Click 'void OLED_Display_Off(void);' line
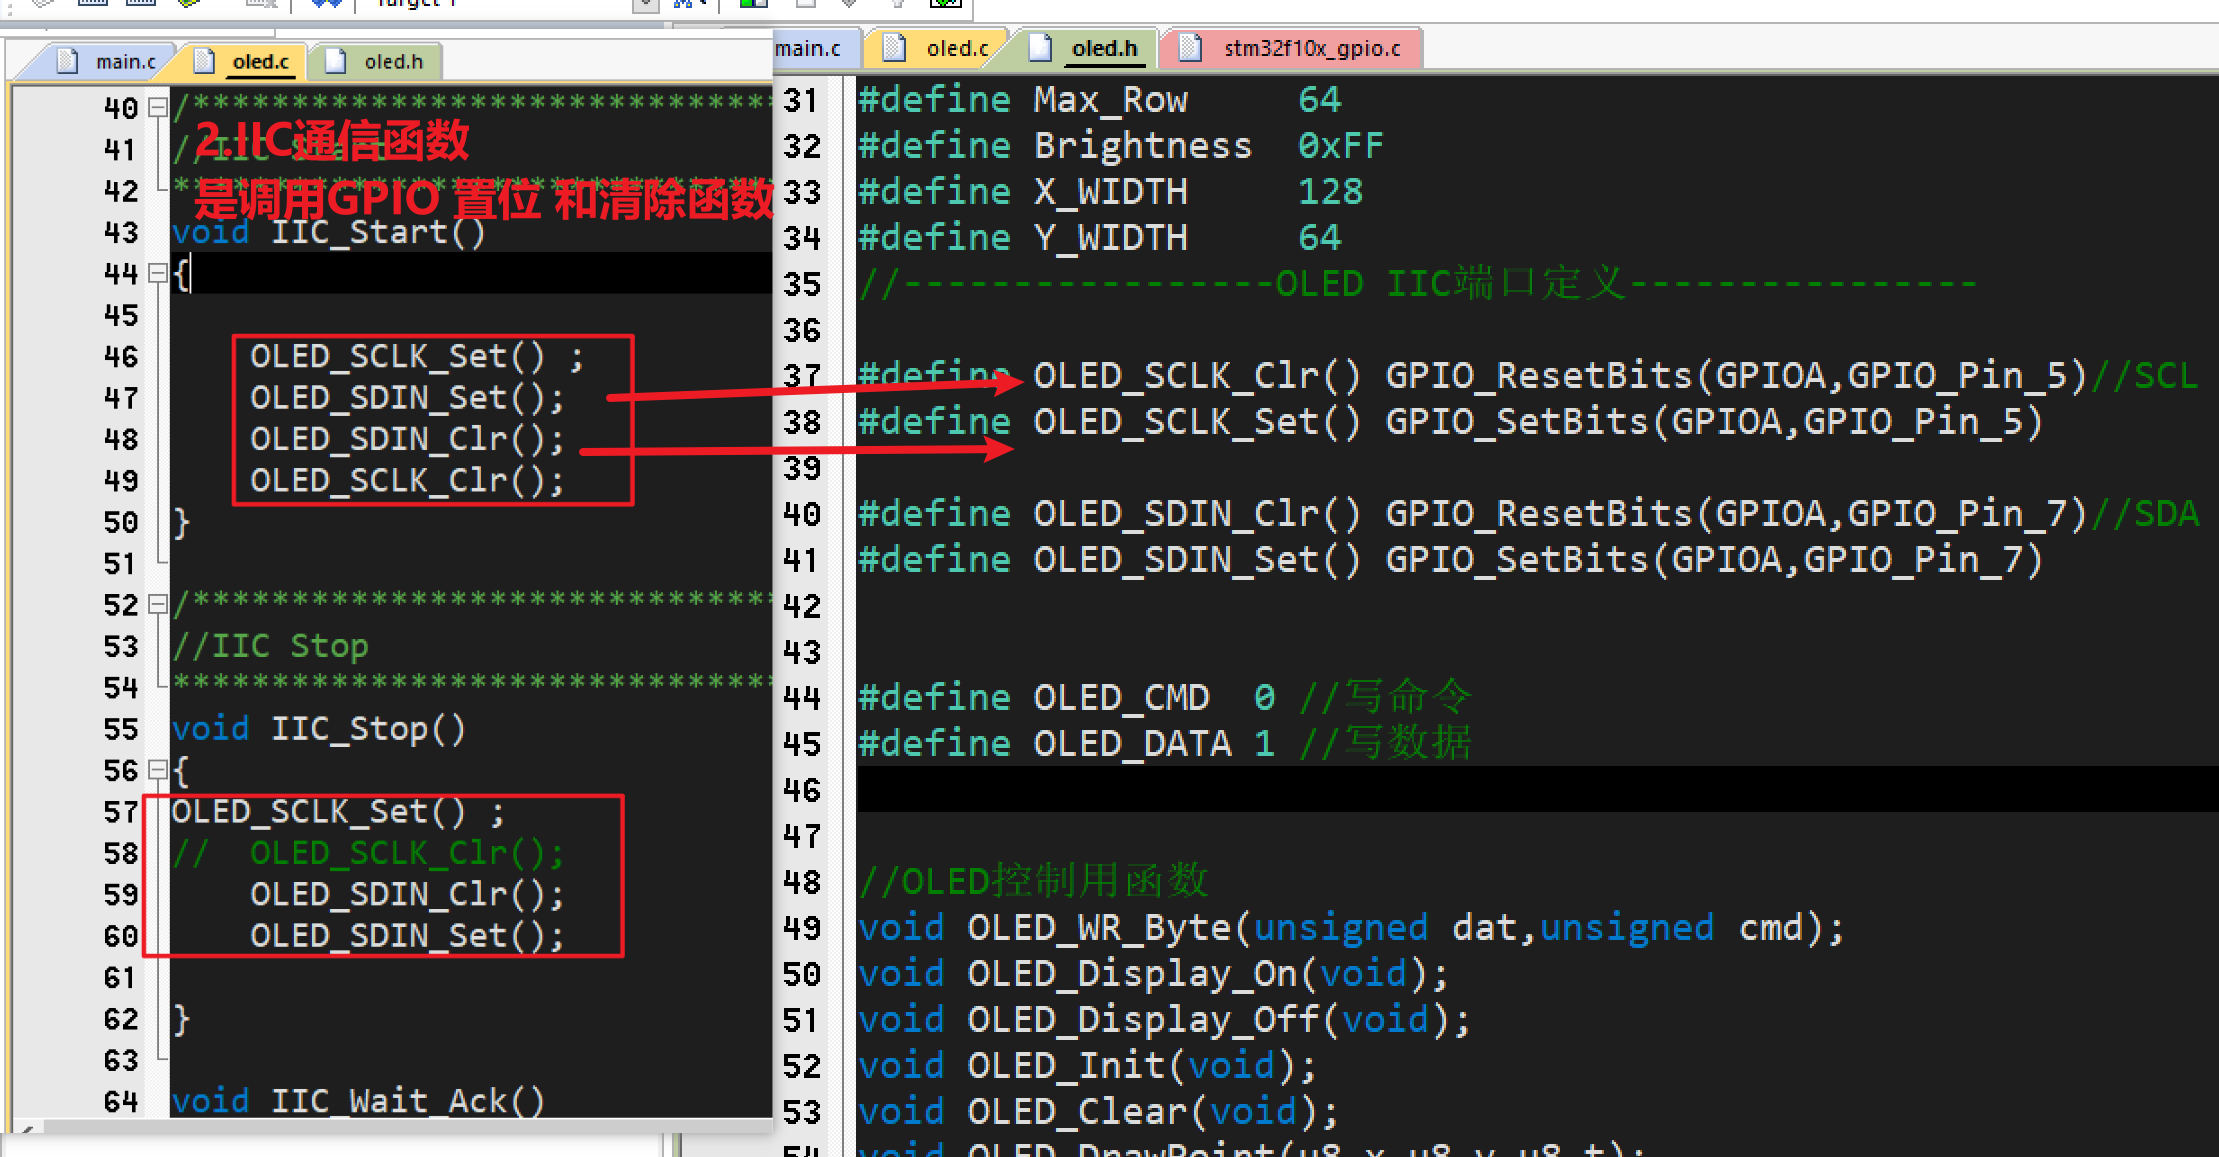2219x1157 pixels. (x=1165, y=1020)
